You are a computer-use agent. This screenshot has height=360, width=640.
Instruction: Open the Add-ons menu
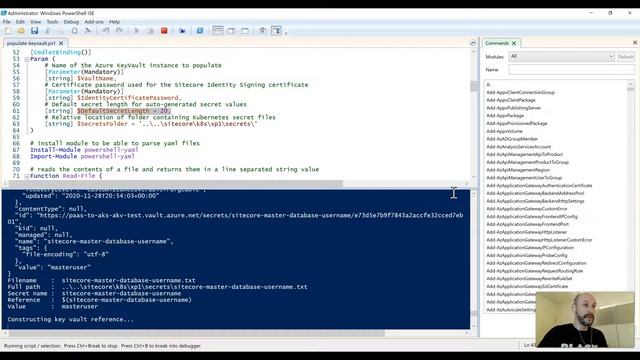coord(94,22)
